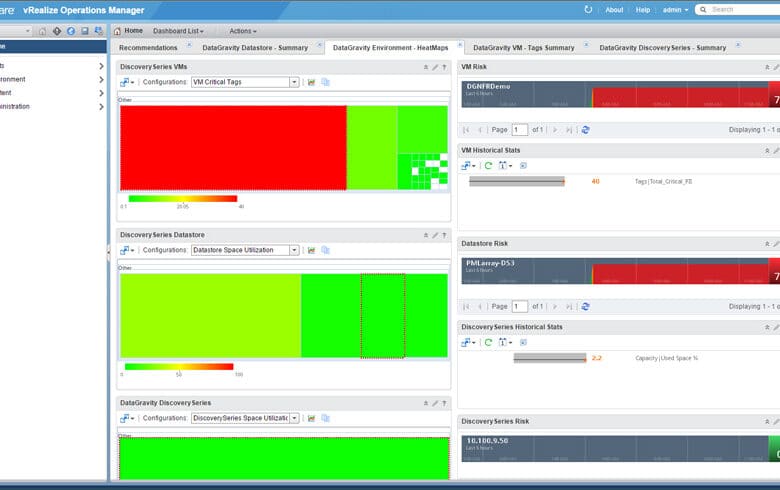Screen dimensions: 780x490
Task: Click copy icon in Discovery Series Datastore toolbar
Action: 325,250
